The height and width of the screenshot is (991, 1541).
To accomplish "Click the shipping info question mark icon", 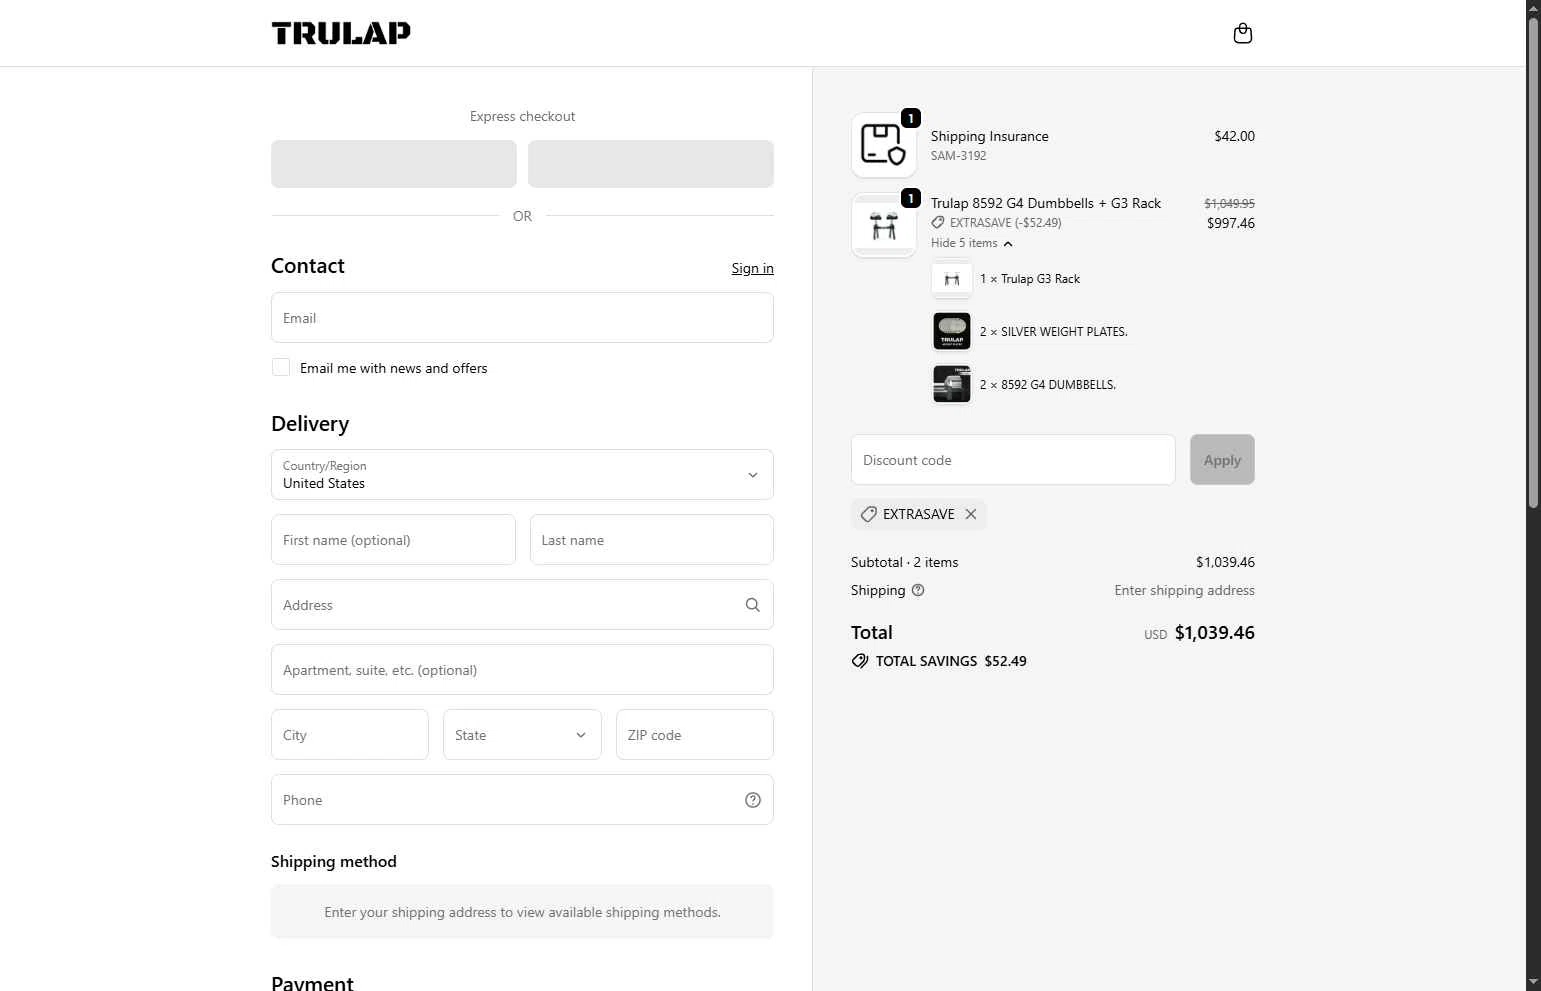I will coord(918,590).
